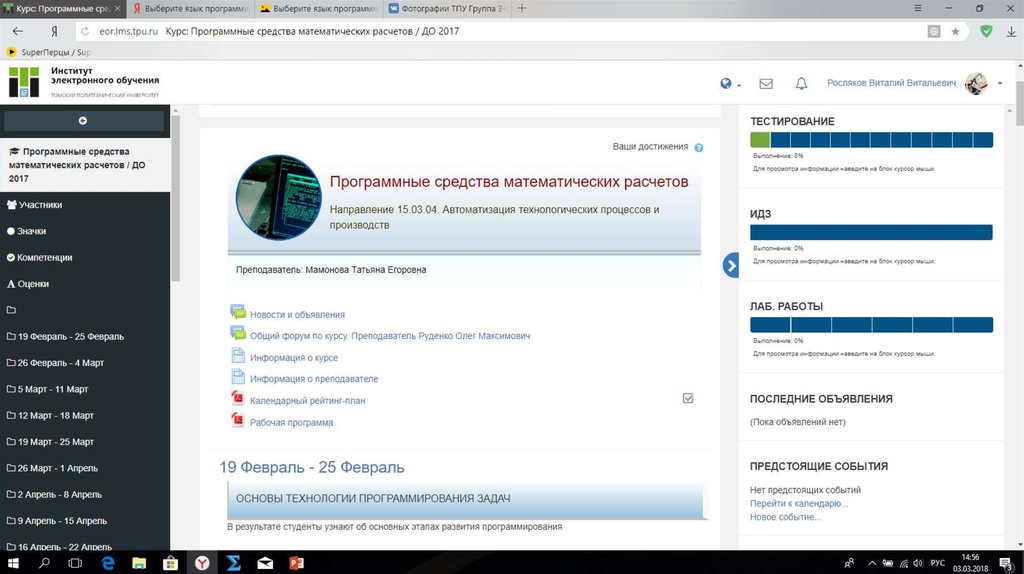Open the Информация о преподавателе link
The height and width of the screenshot is (574, 1024).
click(x=313, y=379)
